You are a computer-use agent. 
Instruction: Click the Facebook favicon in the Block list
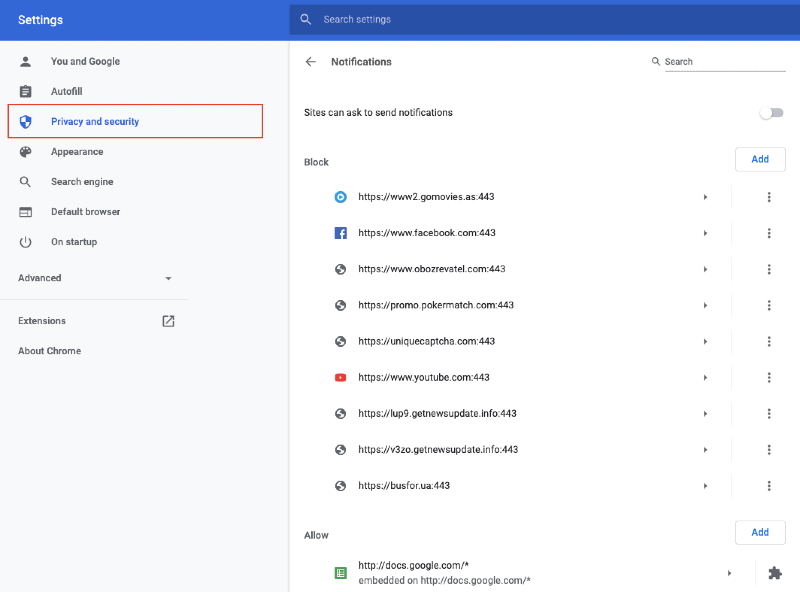(x=340, y=233)
